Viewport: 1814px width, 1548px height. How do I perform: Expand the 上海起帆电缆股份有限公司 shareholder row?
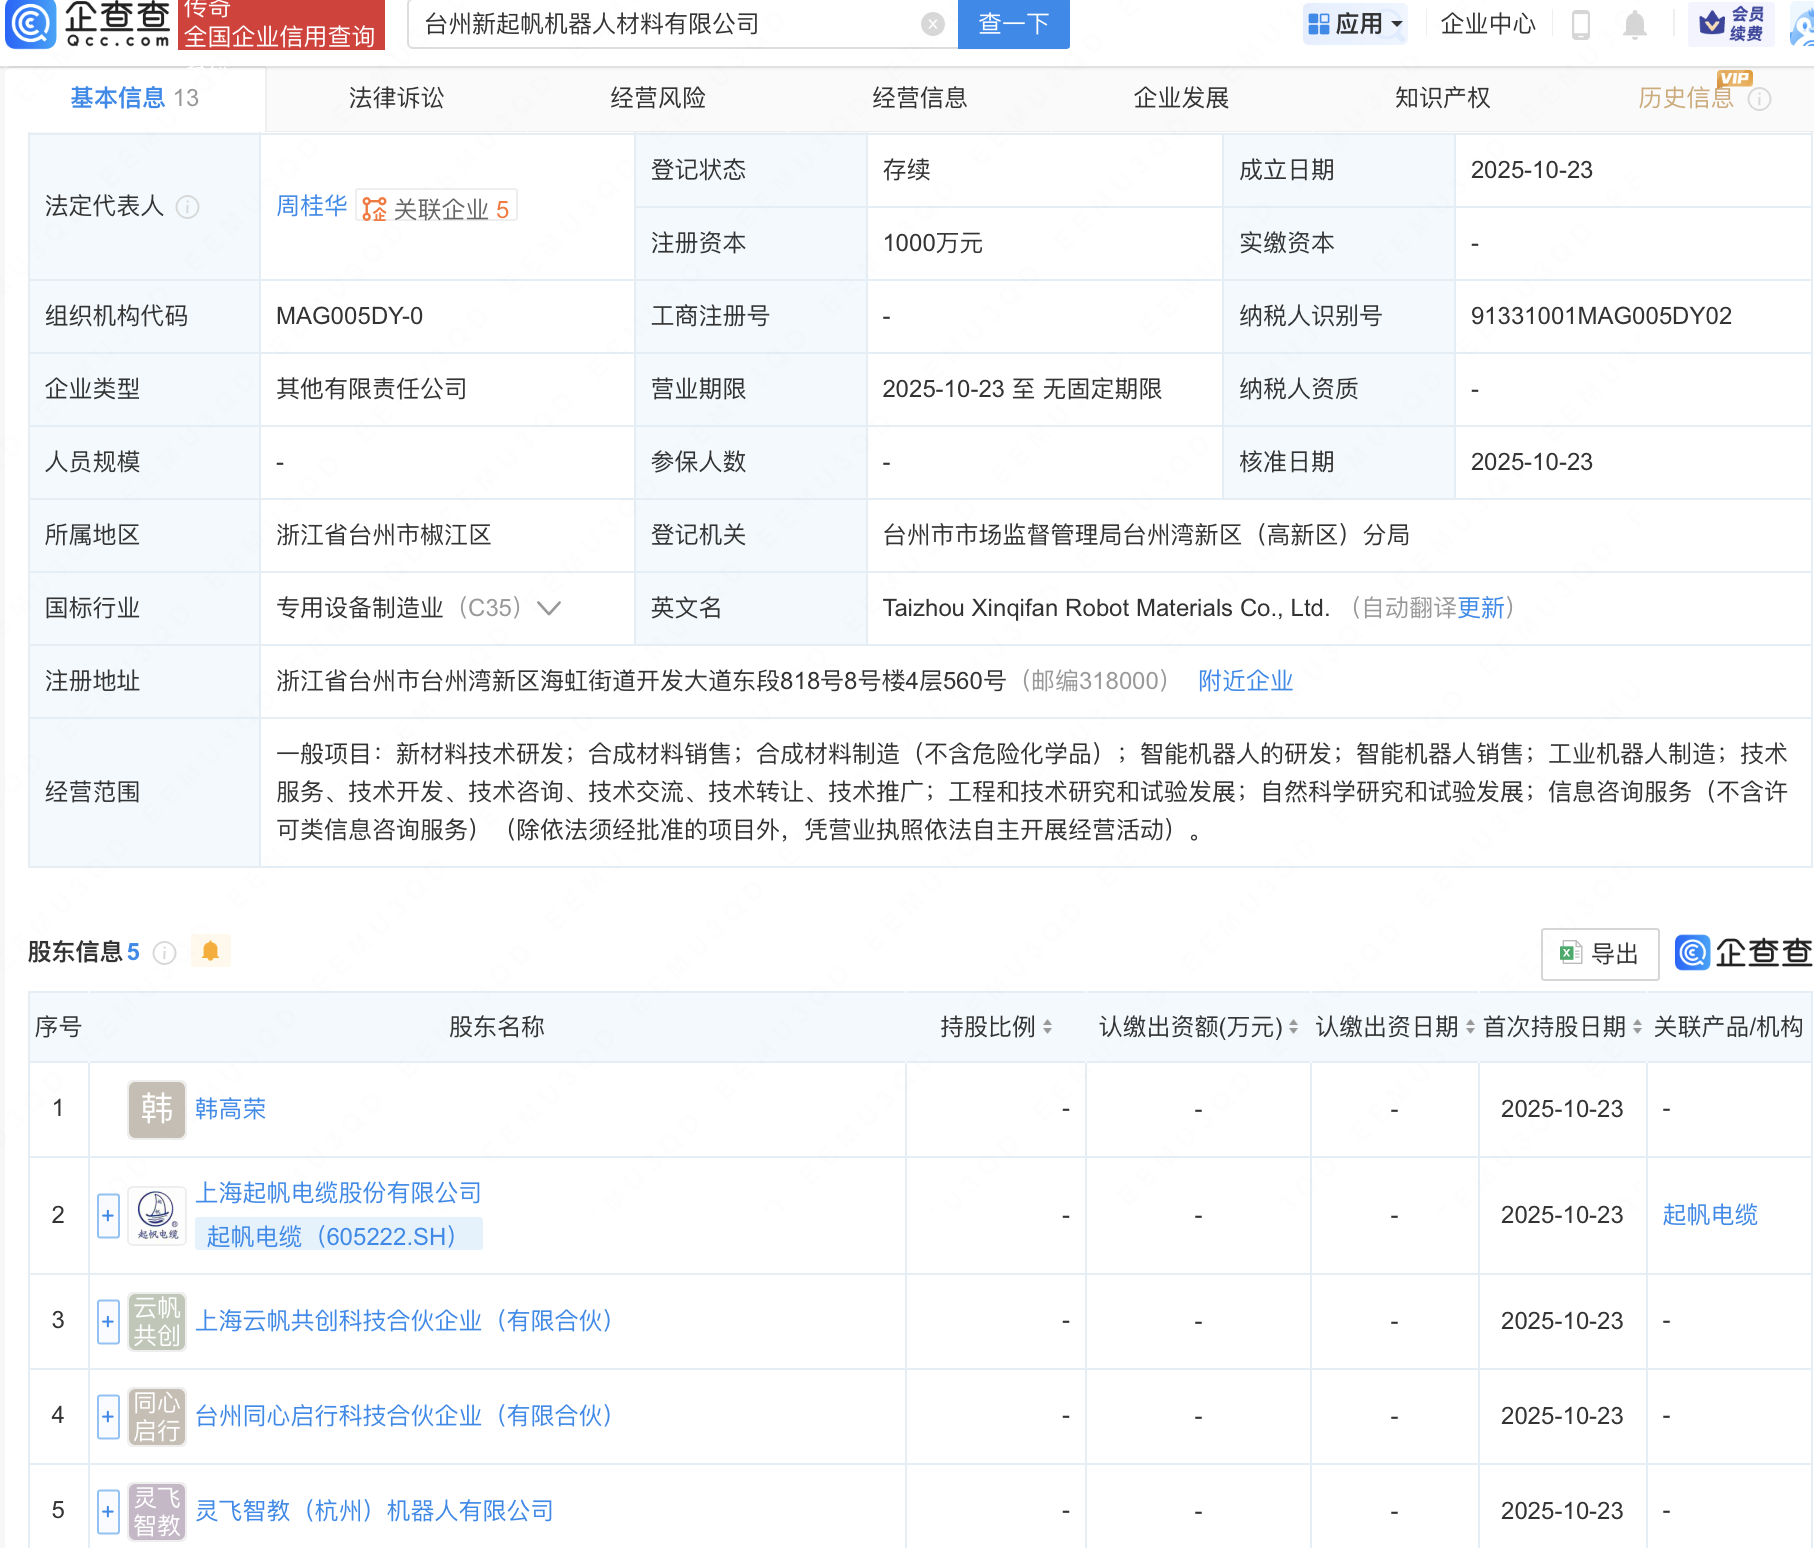(108, 1215)
